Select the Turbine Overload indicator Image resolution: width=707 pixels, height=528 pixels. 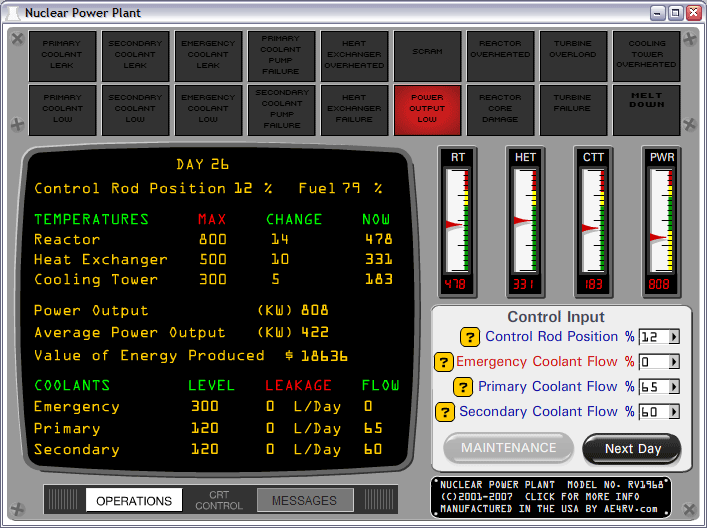tap(574, 56)
